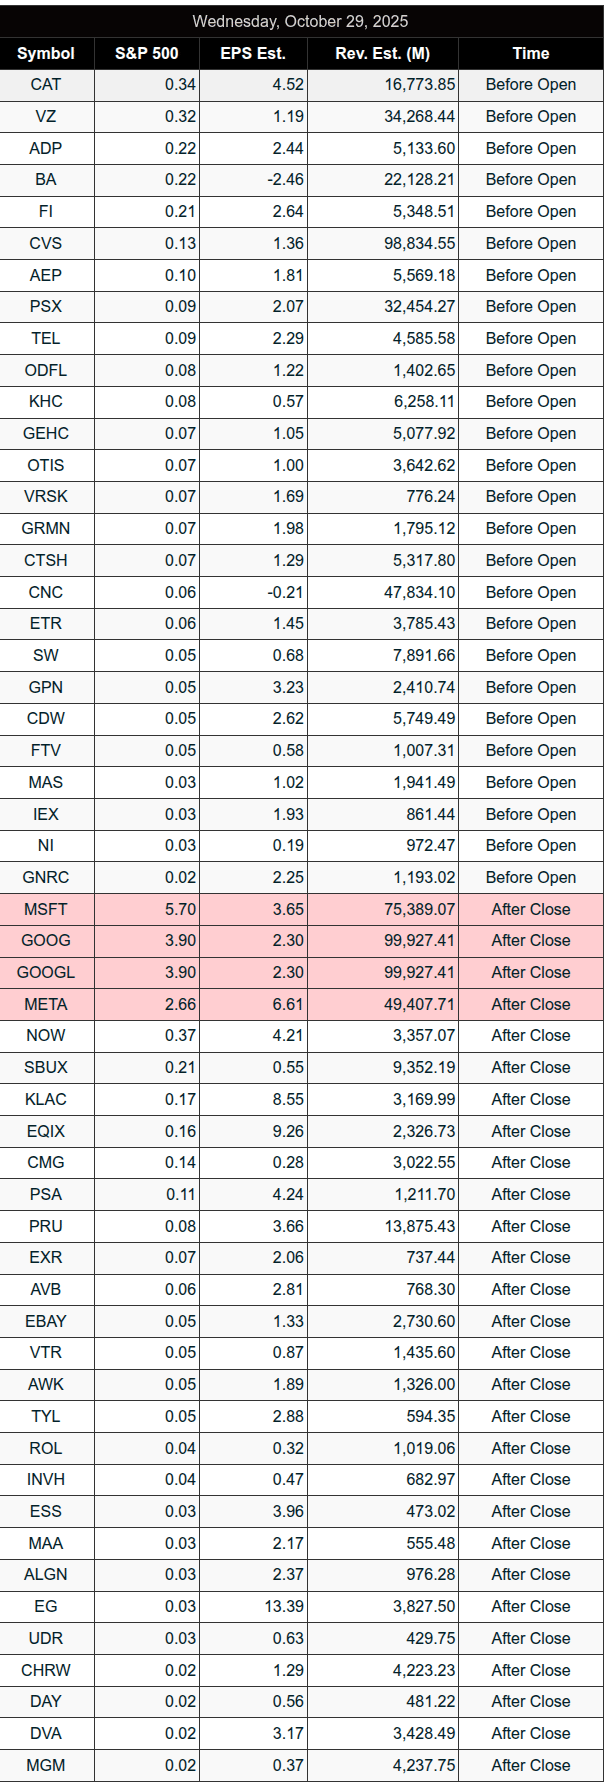608x1791 pixels.
Task: Select the BA symbol cell
Action: point(46,180)
